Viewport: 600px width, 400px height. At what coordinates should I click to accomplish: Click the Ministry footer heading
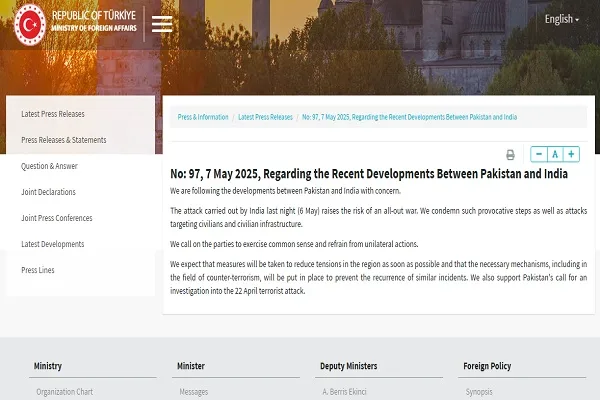[48, 366]
